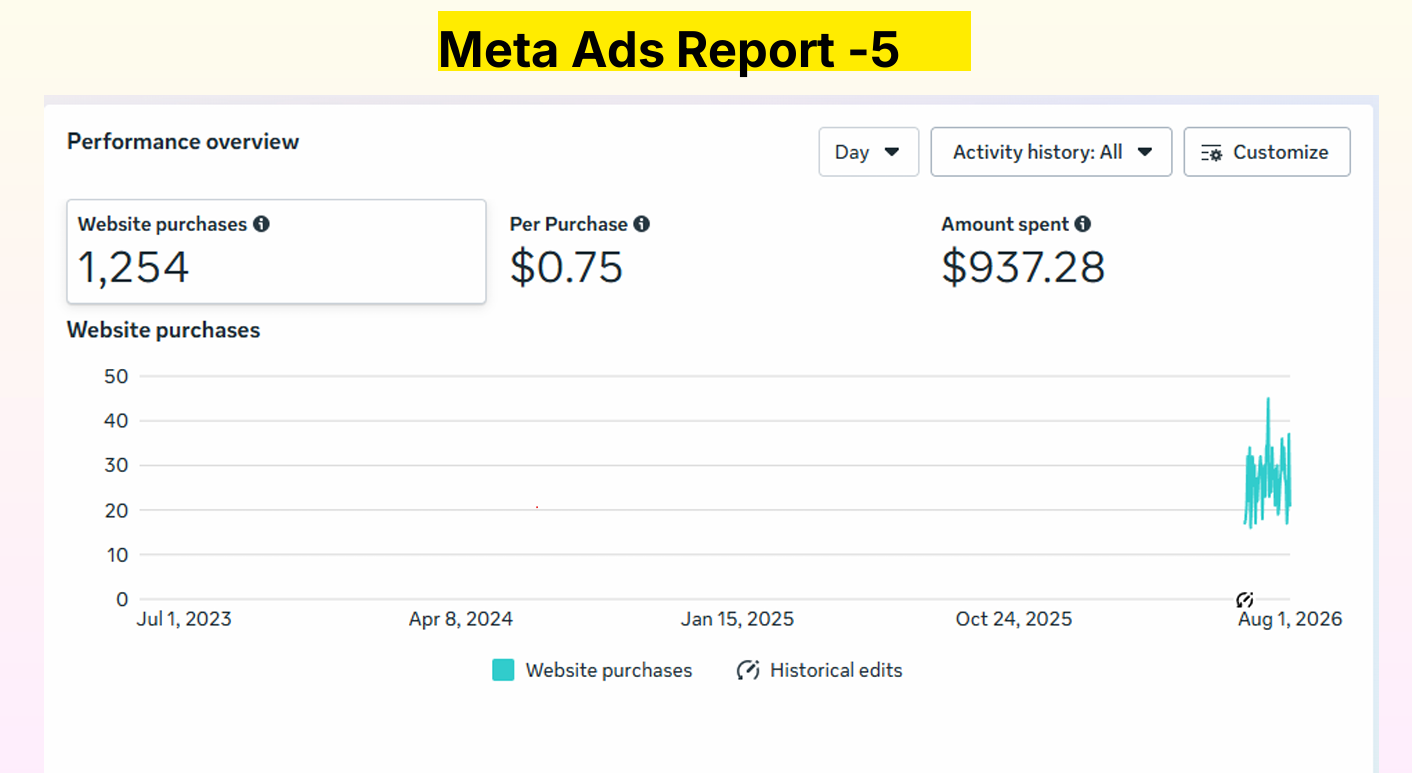
Task: Click the info icon next to Amount spent
Action: point(1083,224)
